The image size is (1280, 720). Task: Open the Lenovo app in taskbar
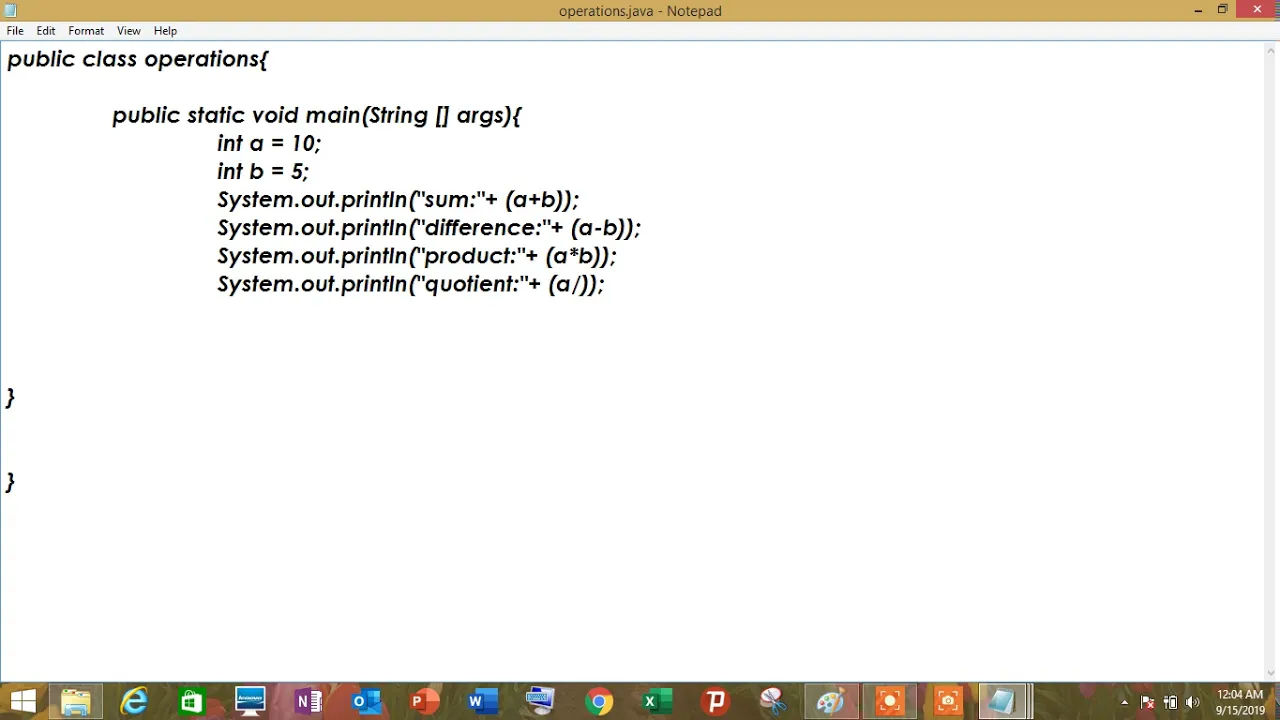(x=250, y=701)
